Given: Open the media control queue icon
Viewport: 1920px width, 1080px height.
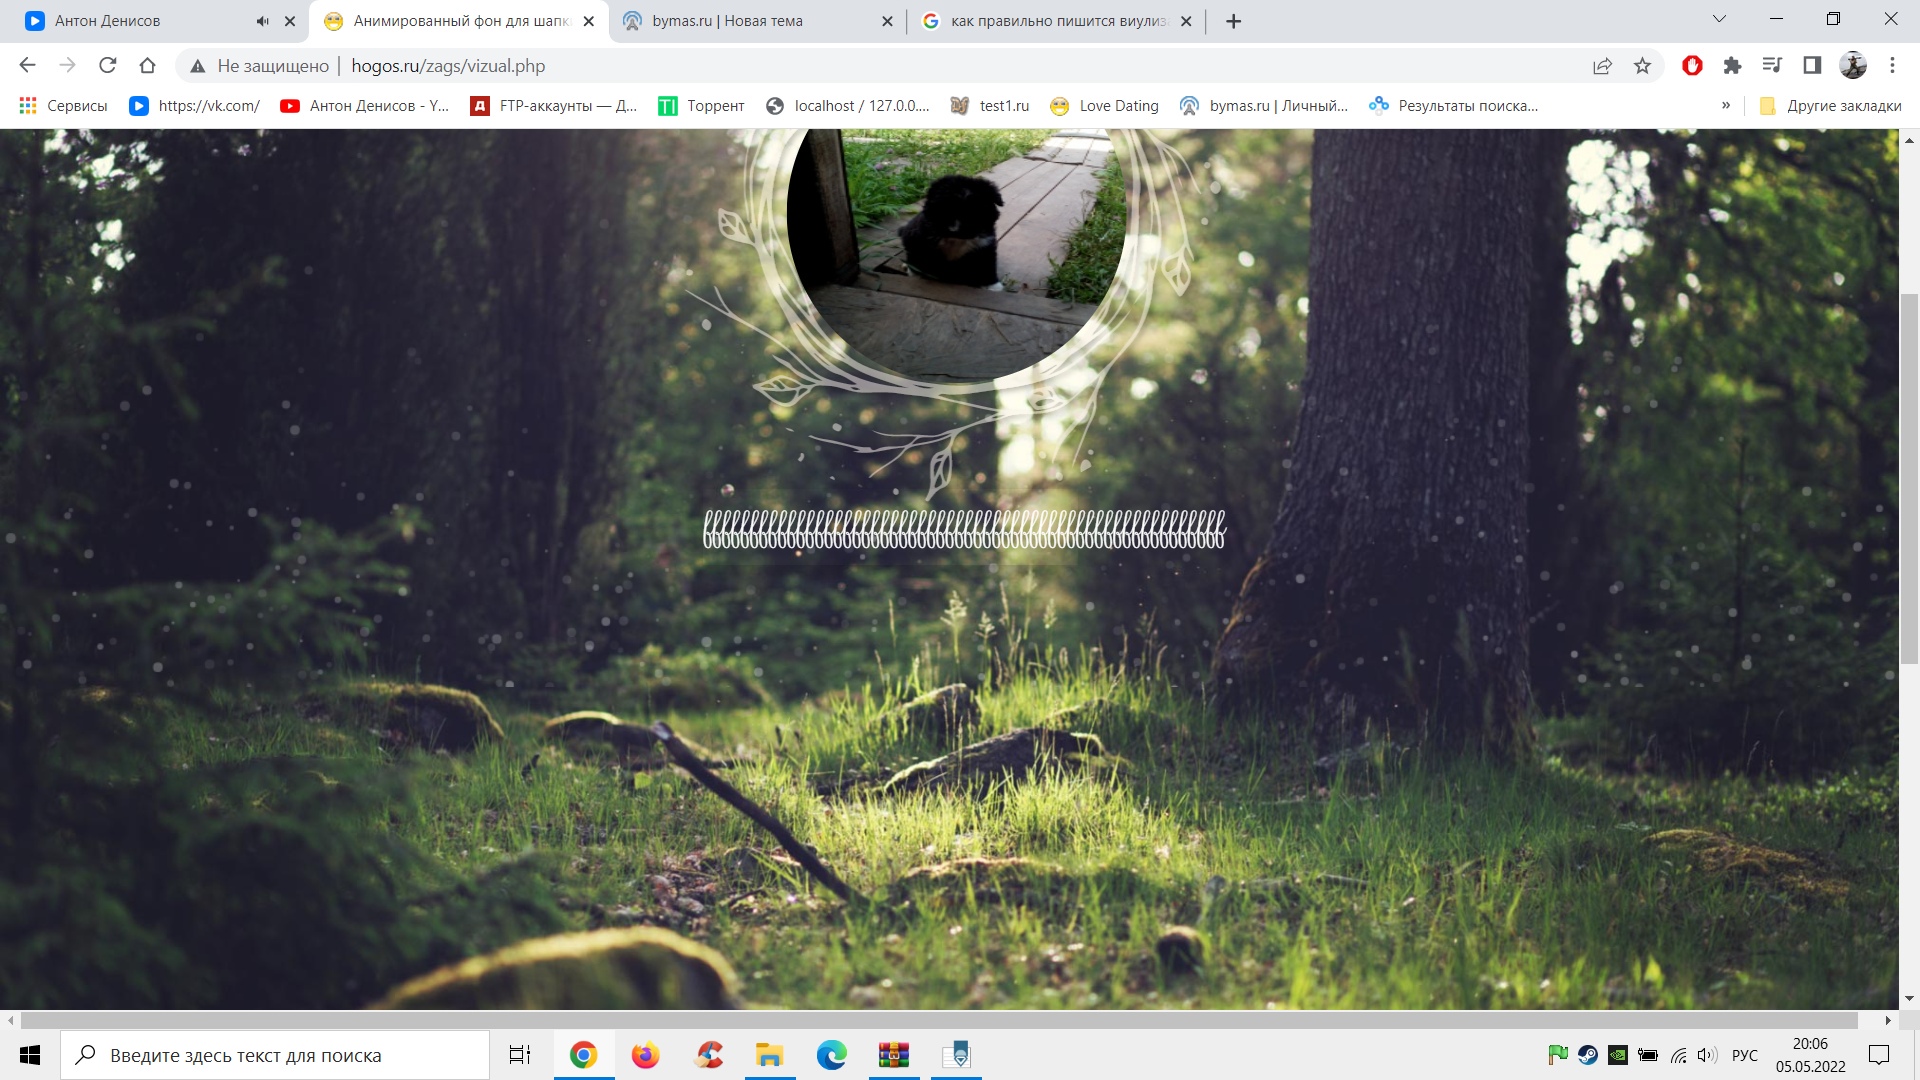Looking at the screenshot, I should point(1772,66).
